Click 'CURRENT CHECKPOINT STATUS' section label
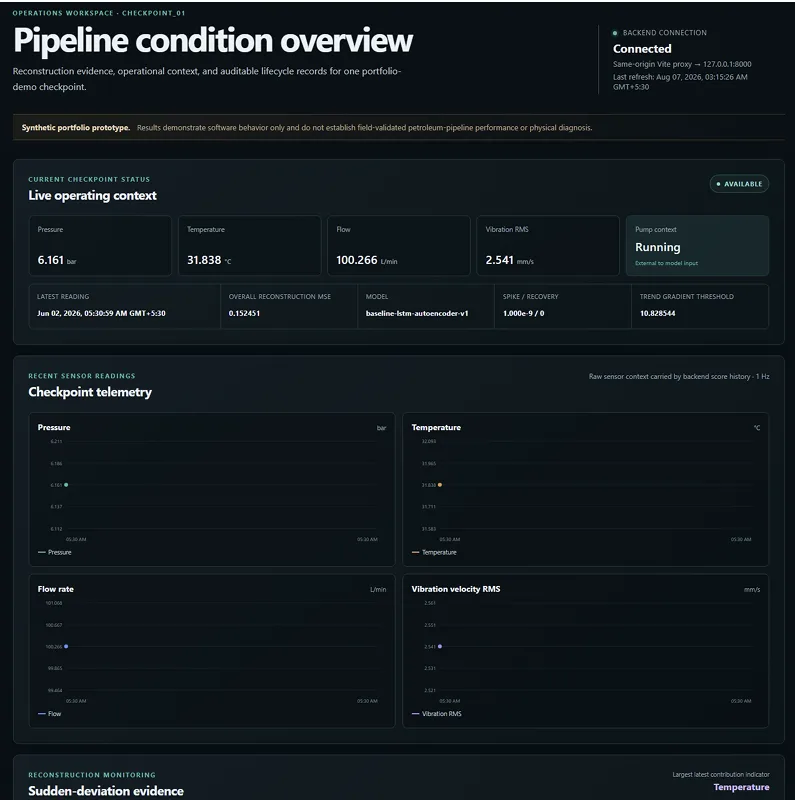Image resolution: width=795 pixels, height=800 pixels. click(89, 180)
